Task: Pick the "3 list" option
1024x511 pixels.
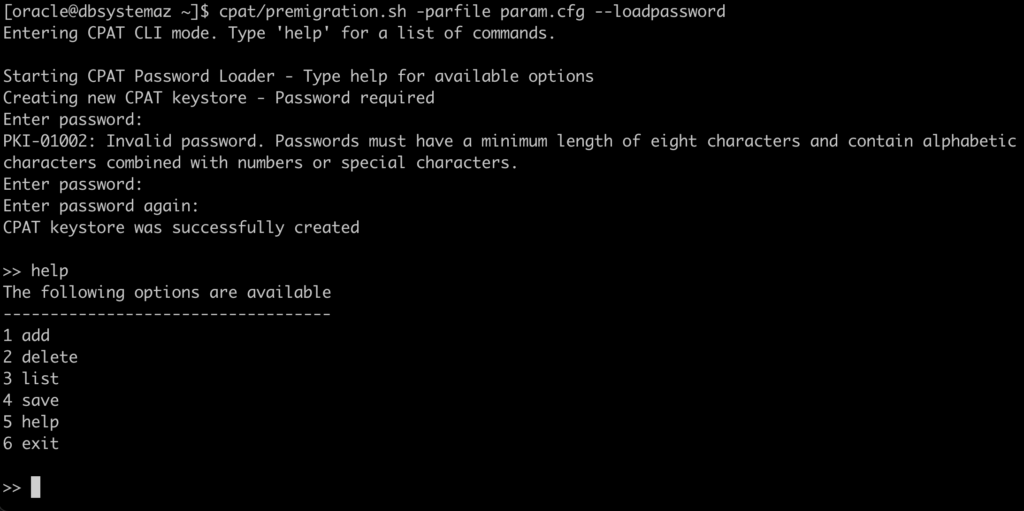Action: [x=31, y=378]
